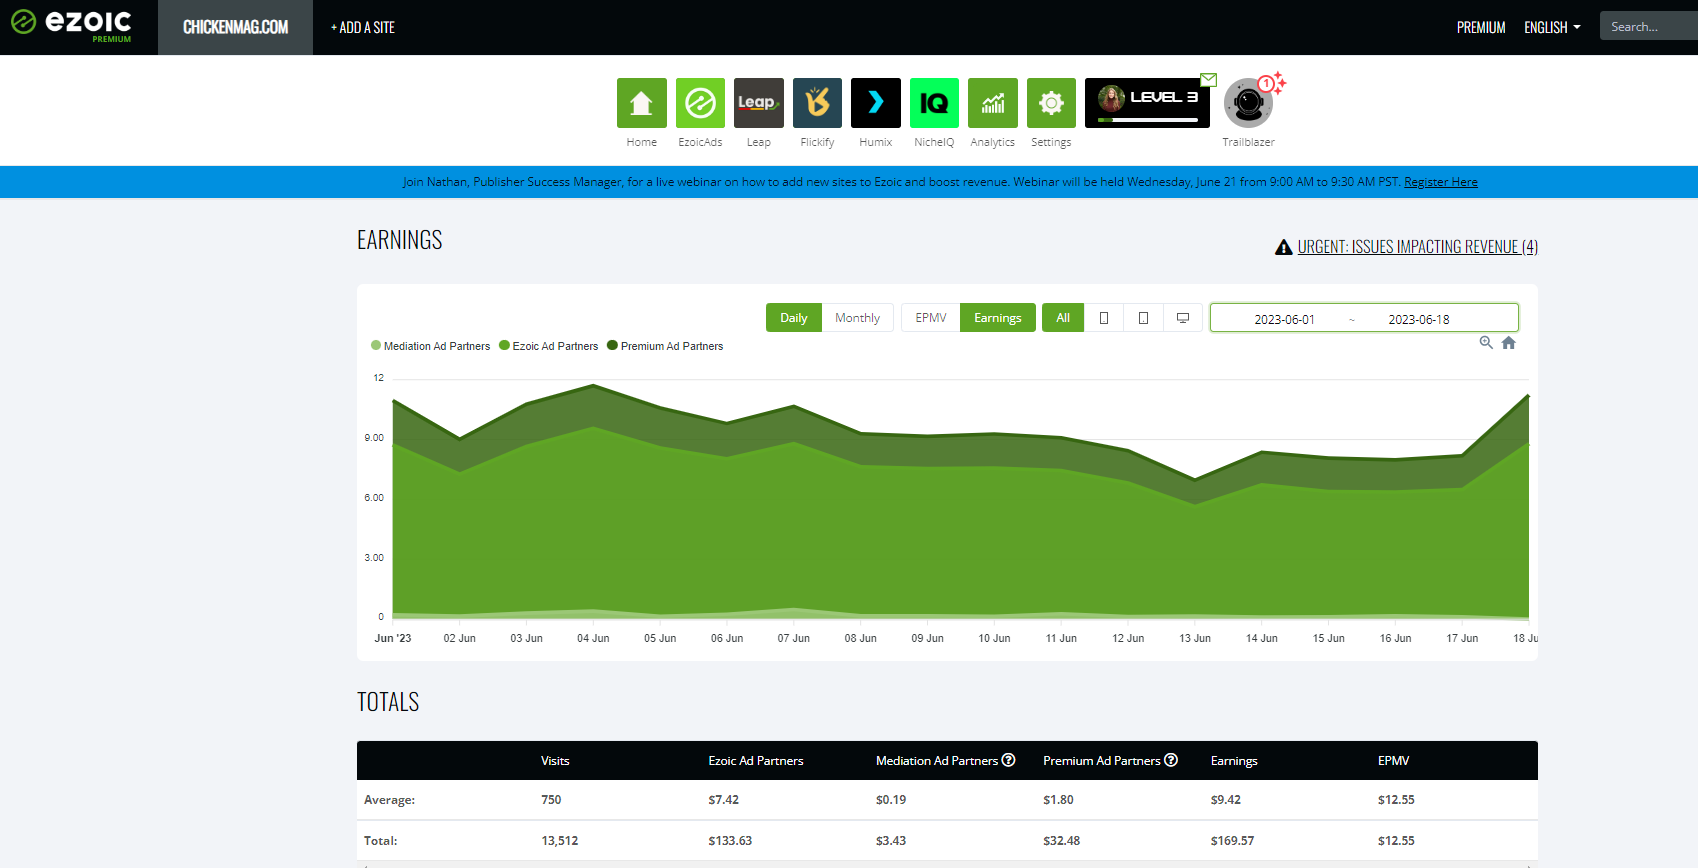This screenshot has width=1698, height=868.
Task: Switch chart to Daily view
Action: tap(794, 318)
